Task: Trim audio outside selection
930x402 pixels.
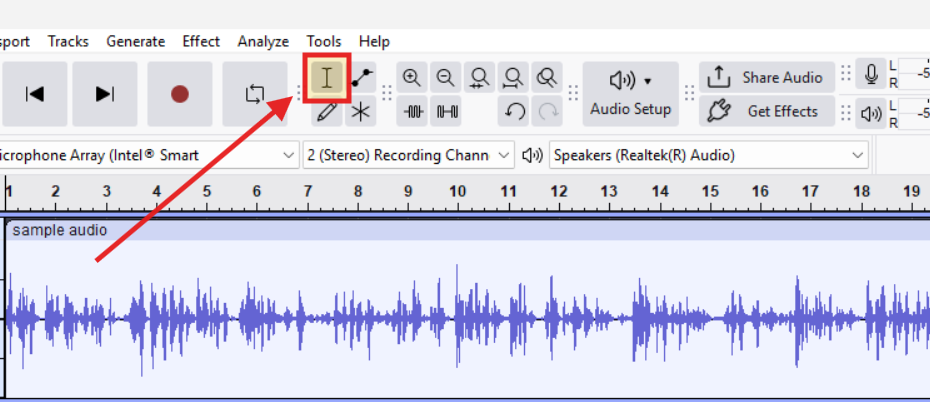Action: (413, 112)
